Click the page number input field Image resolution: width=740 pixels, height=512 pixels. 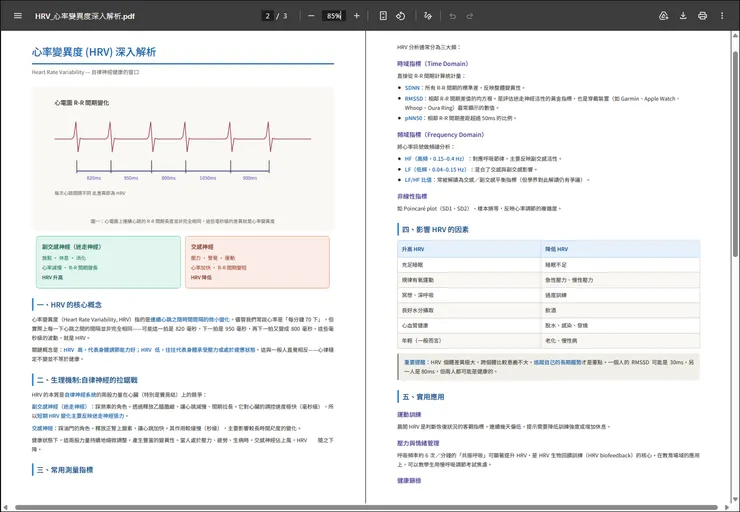pos(267,16)
